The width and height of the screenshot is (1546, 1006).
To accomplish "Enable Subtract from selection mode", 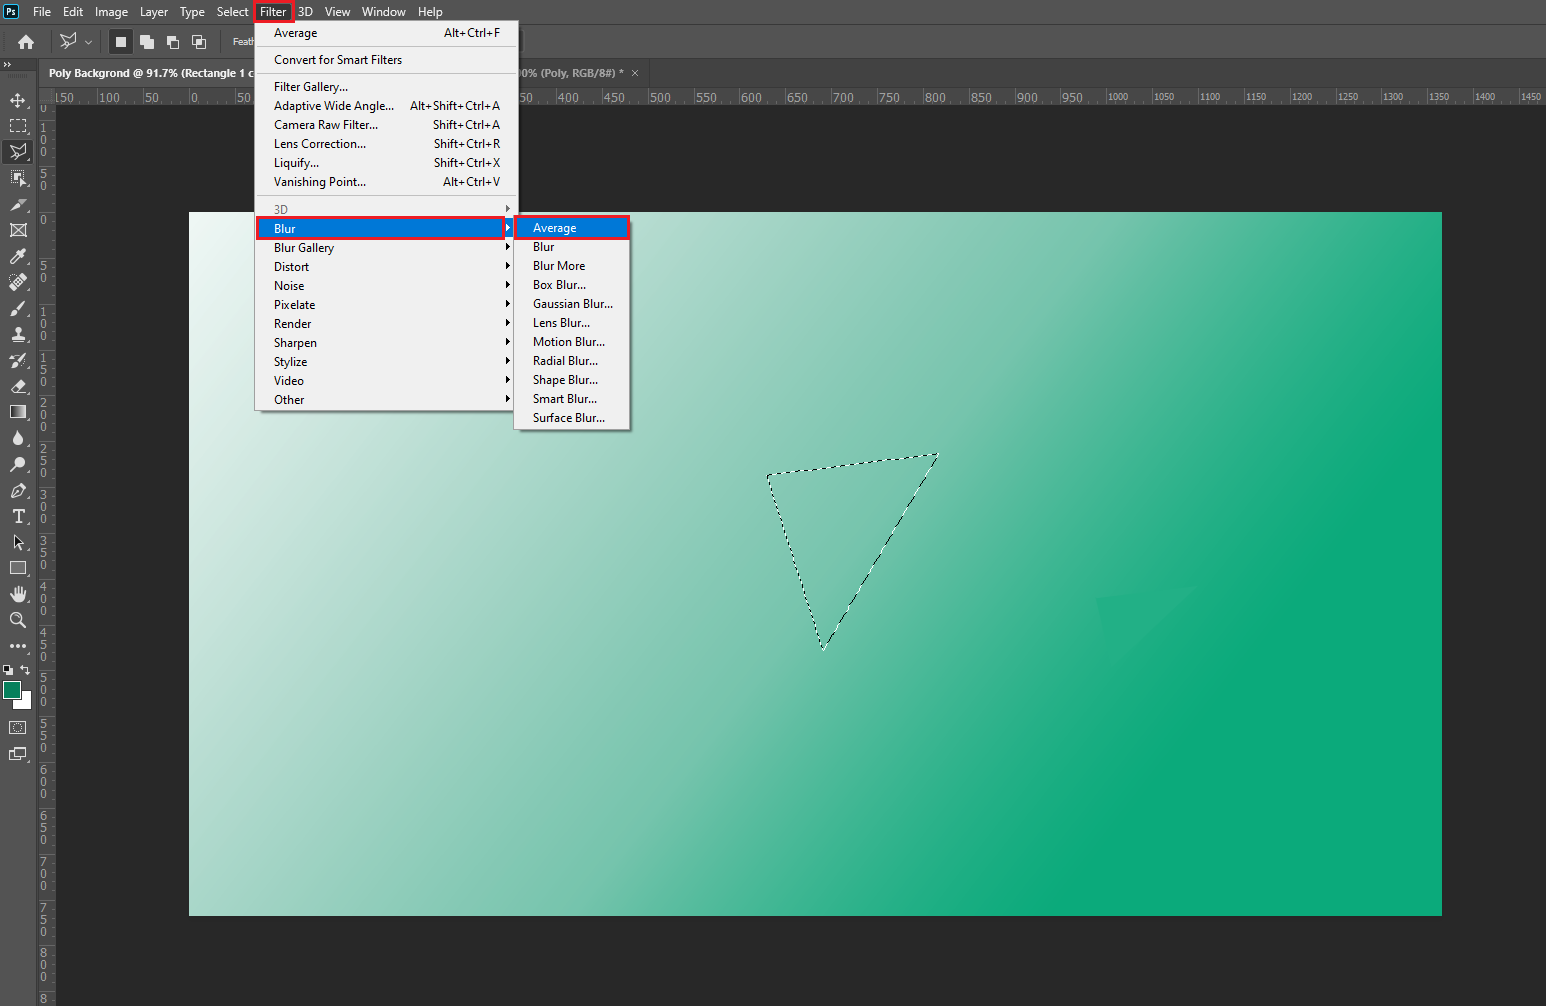I will (x=173, y=42).
